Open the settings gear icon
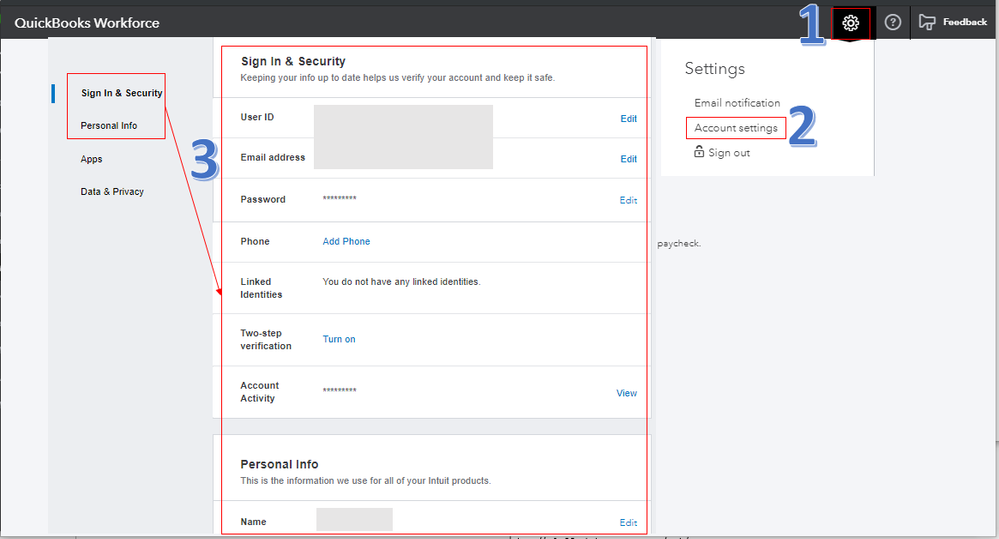999x539 pixels. pyautogui.click(x=851, y=23)
